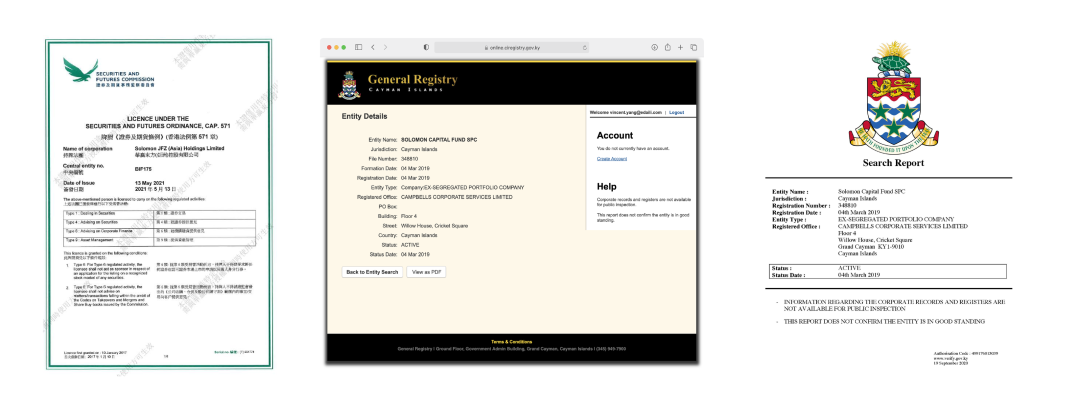Select CAMPBELLS CORPORATE SERVICES LIMITED in browser page
1080x400 pixels.
tap(456, 197)
